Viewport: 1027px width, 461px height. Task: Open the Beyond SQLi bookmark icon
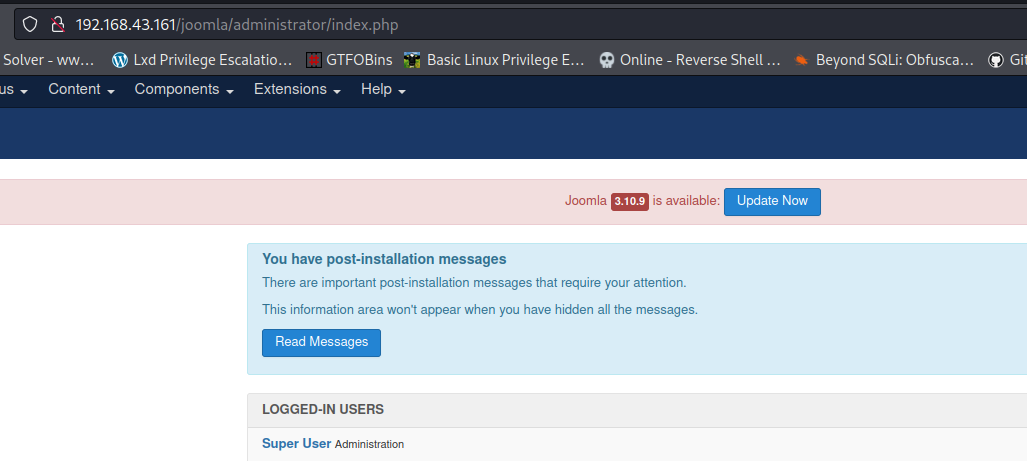click(x=801, y=60)
